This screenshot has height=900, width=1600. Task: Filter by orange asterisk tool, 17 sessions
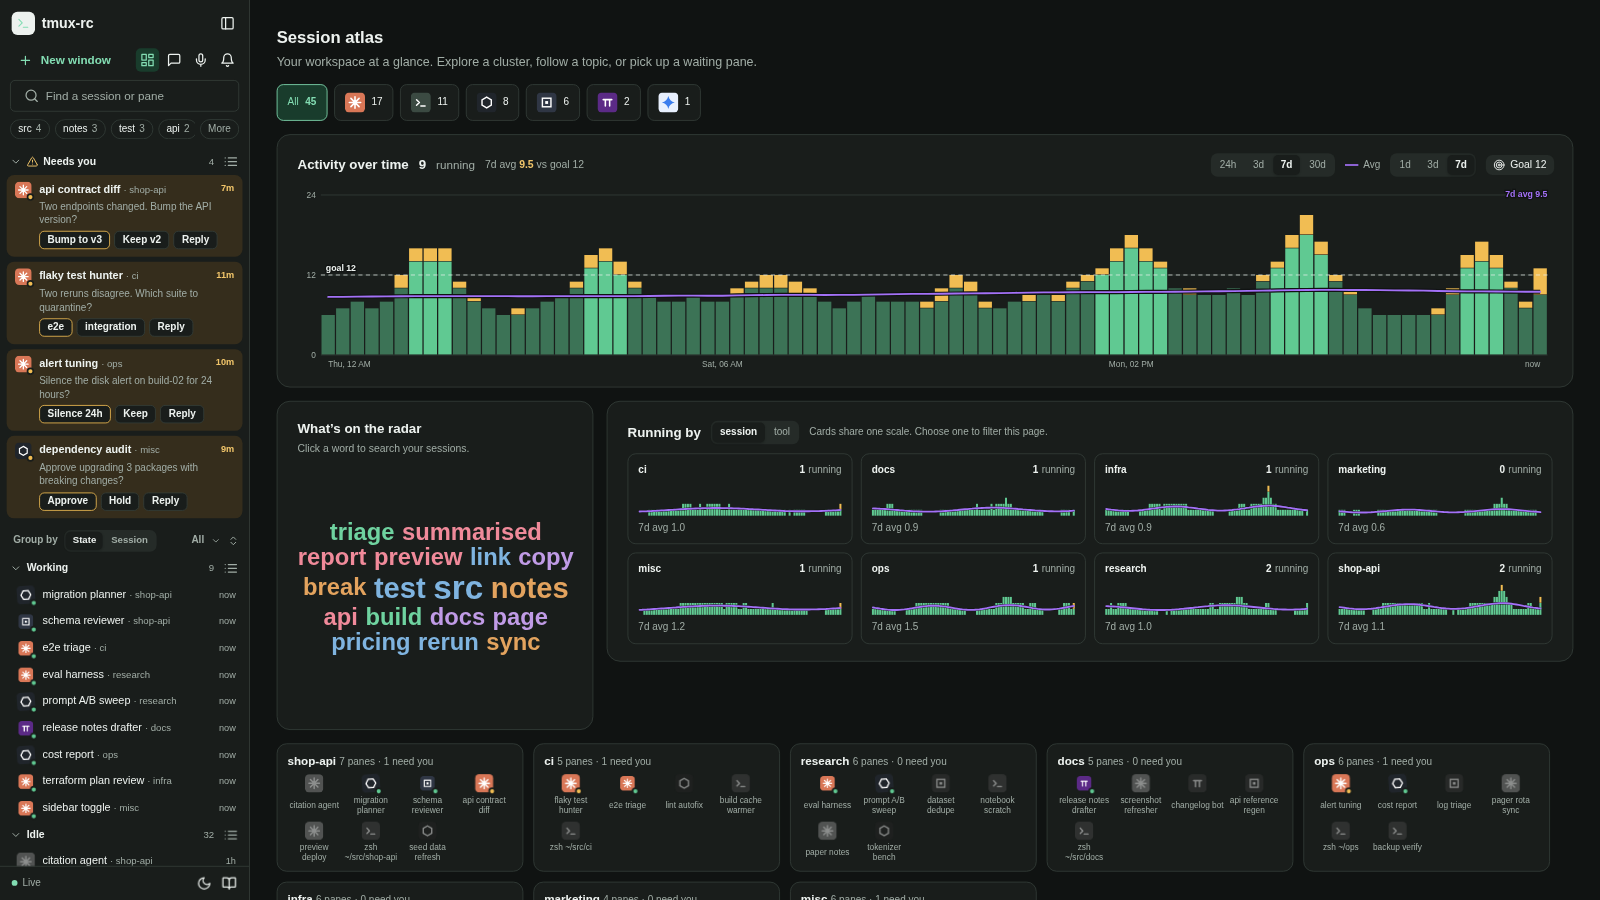coord(364,102)
